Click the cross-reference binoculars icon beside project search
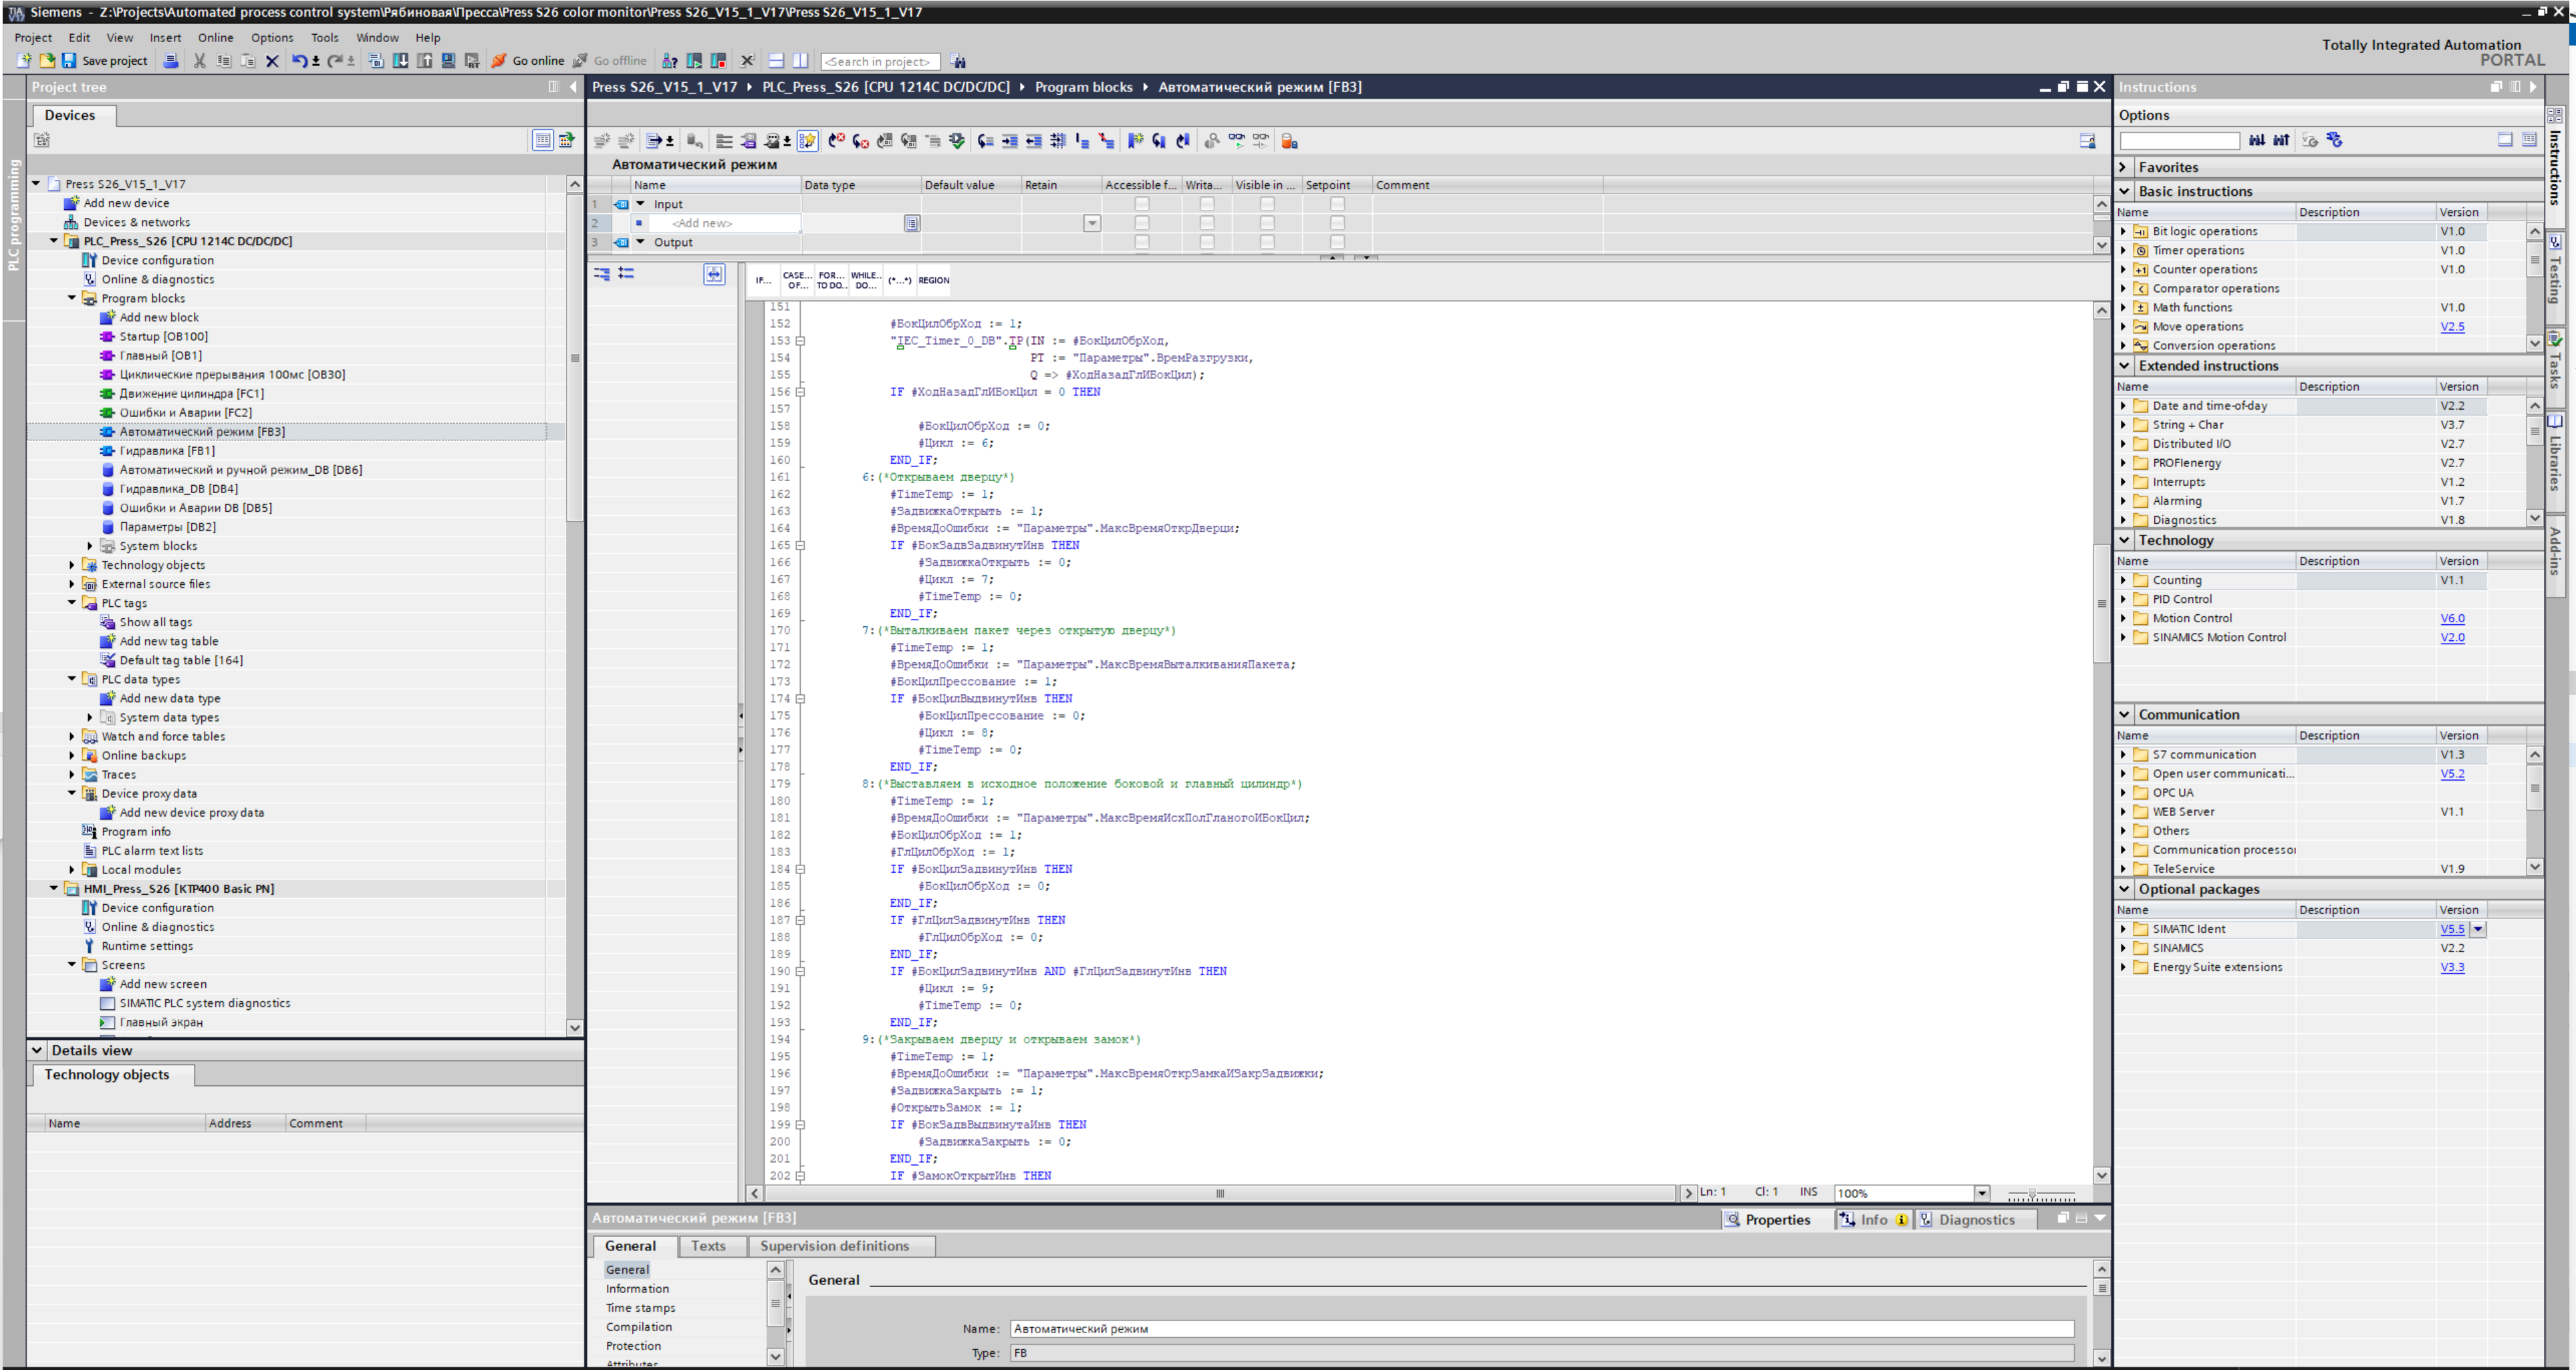This screenshot has width=2576, height=1370. click(x=958, y=61)
